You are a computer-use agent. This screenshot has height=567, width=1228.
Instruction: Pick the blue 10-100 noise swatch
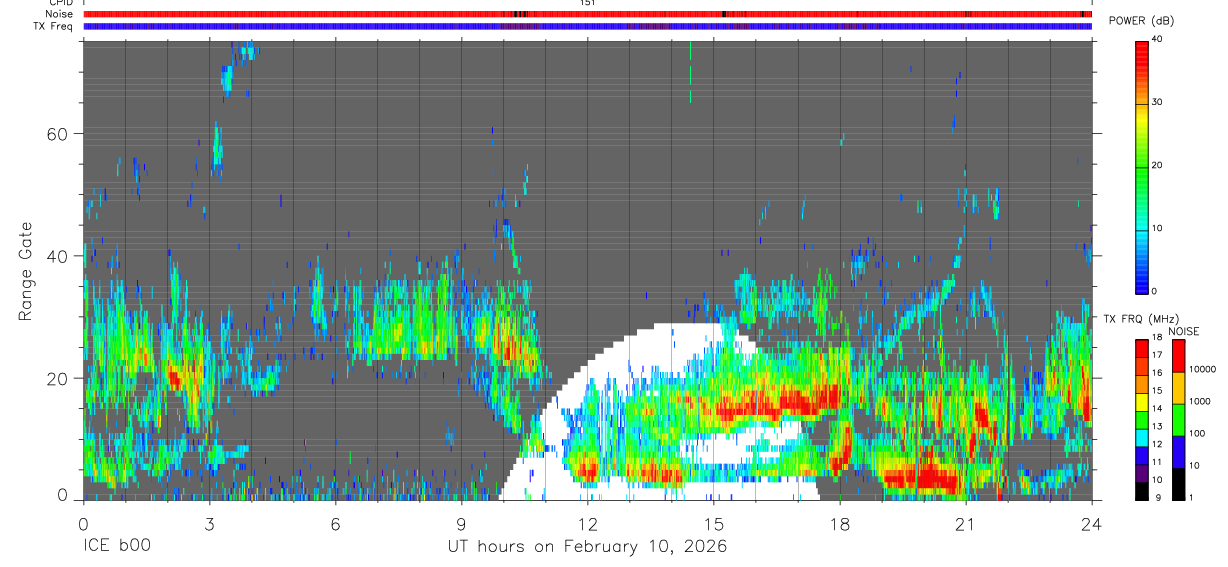(1178, 452)
